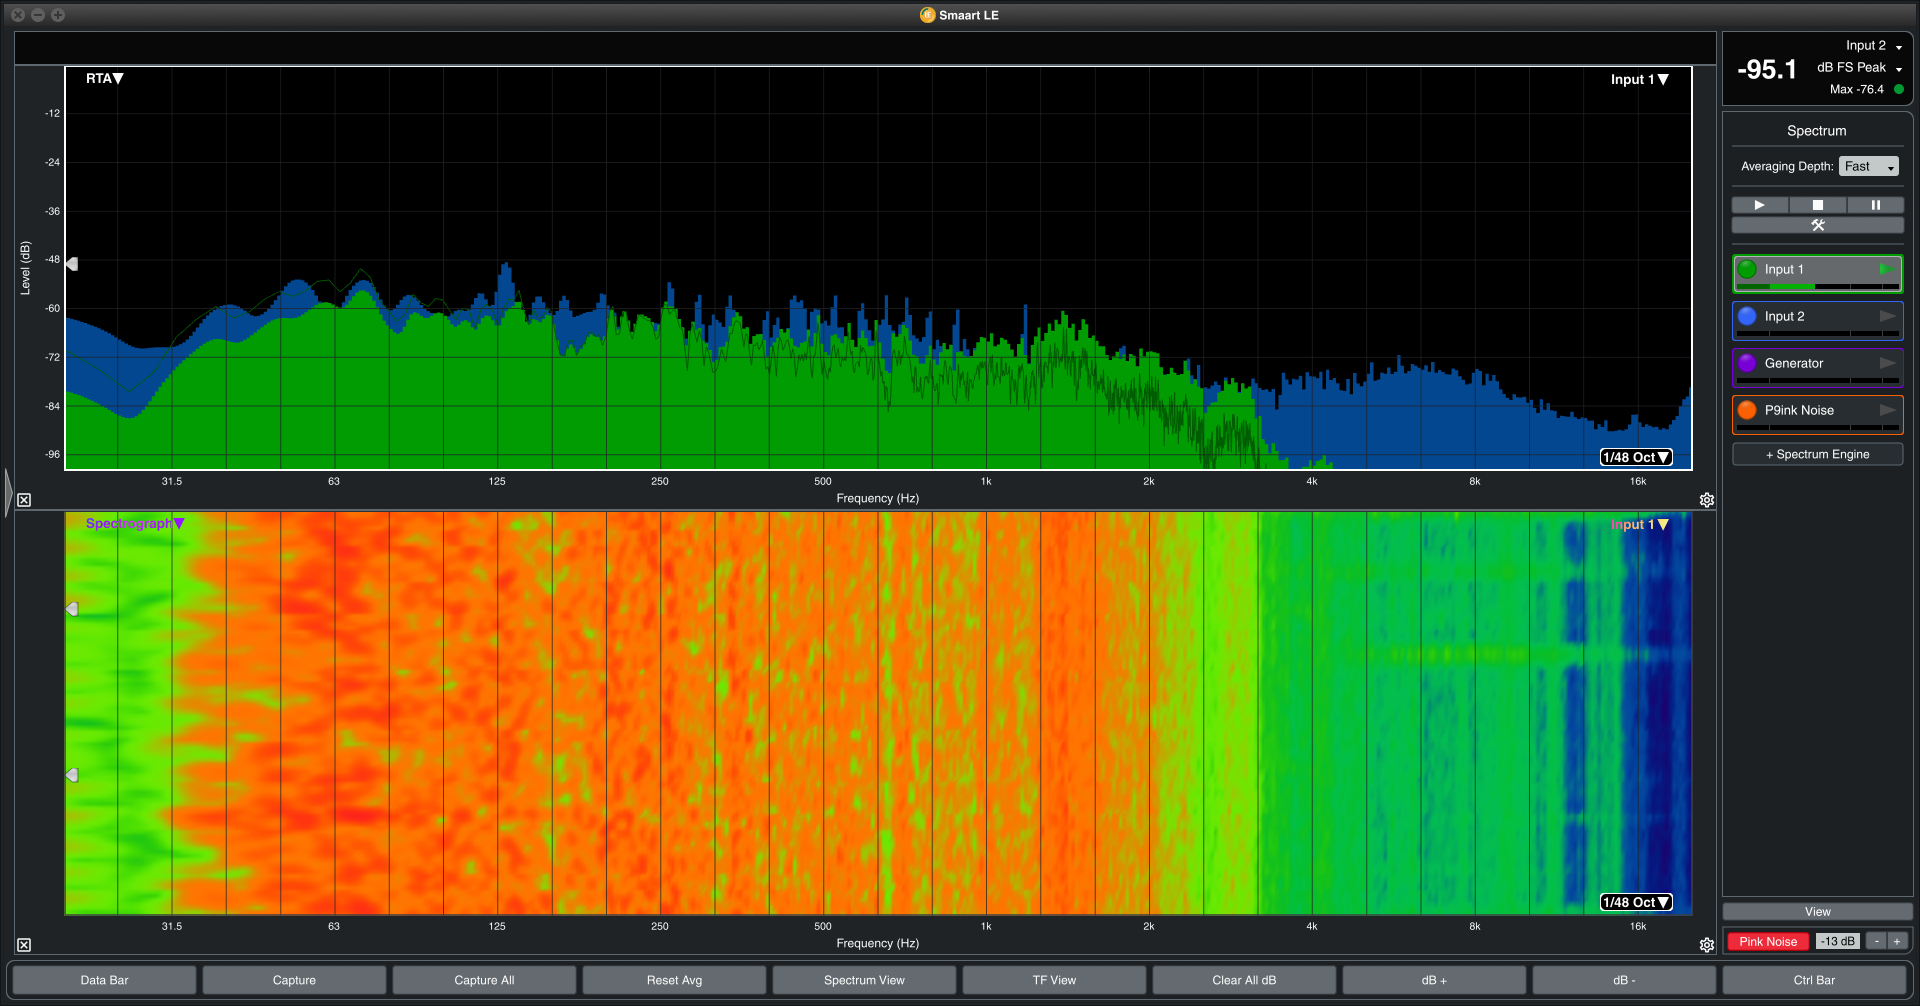The height and width of the screenshot is (1006, 1920).
Task: Change RTA banding from 1/48 Oct
Action: (x=1636, y=457)
